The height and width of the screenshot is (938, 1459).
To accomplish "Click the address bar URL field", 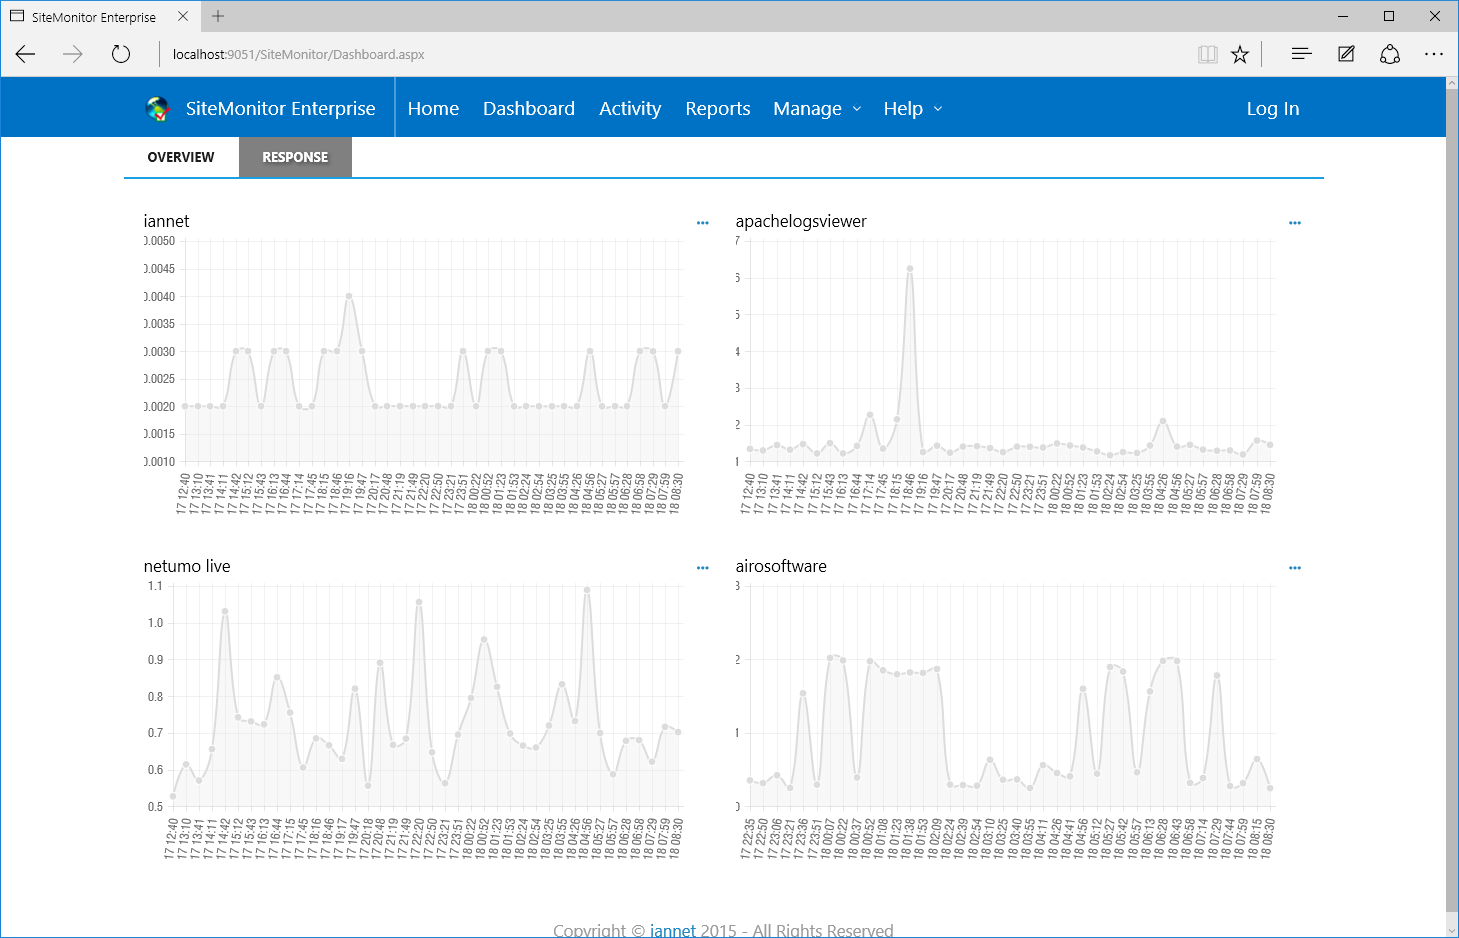I will [x=670, y=54].
